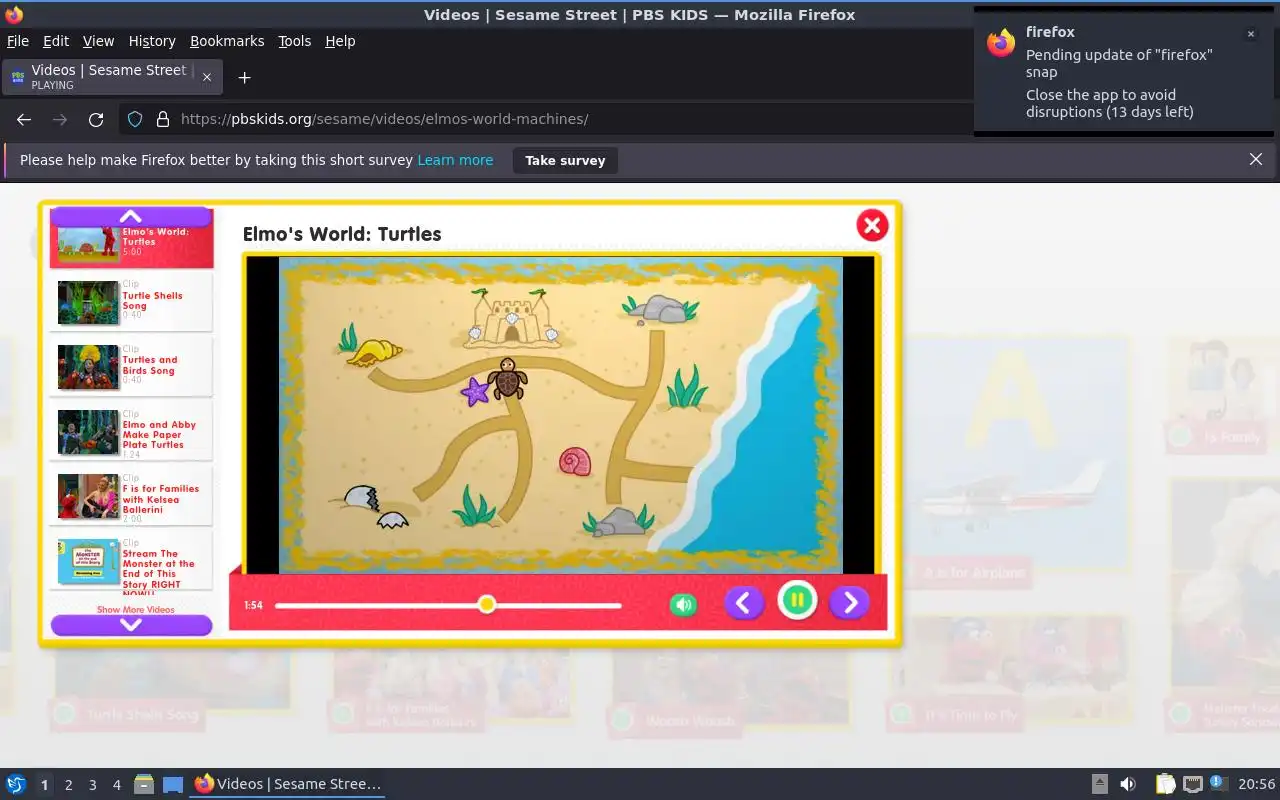Dismiss the firefox snap update notification
This screenshot has width=1280, height=800.
tap(1250, 34)
